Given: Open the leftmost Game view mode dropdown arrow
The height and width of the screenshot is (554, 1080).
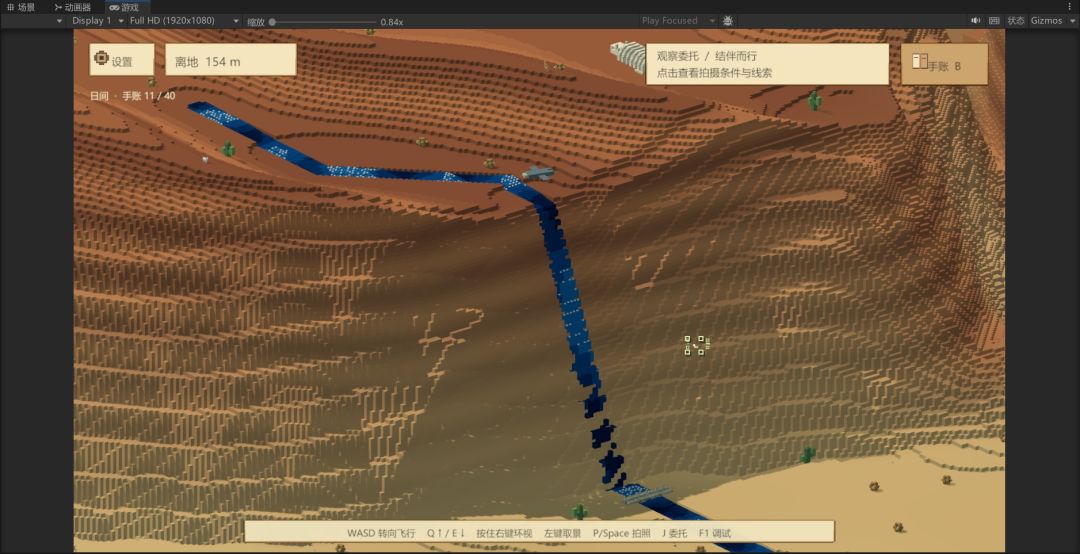Looking at the screenshot, I should coord(59,21).
